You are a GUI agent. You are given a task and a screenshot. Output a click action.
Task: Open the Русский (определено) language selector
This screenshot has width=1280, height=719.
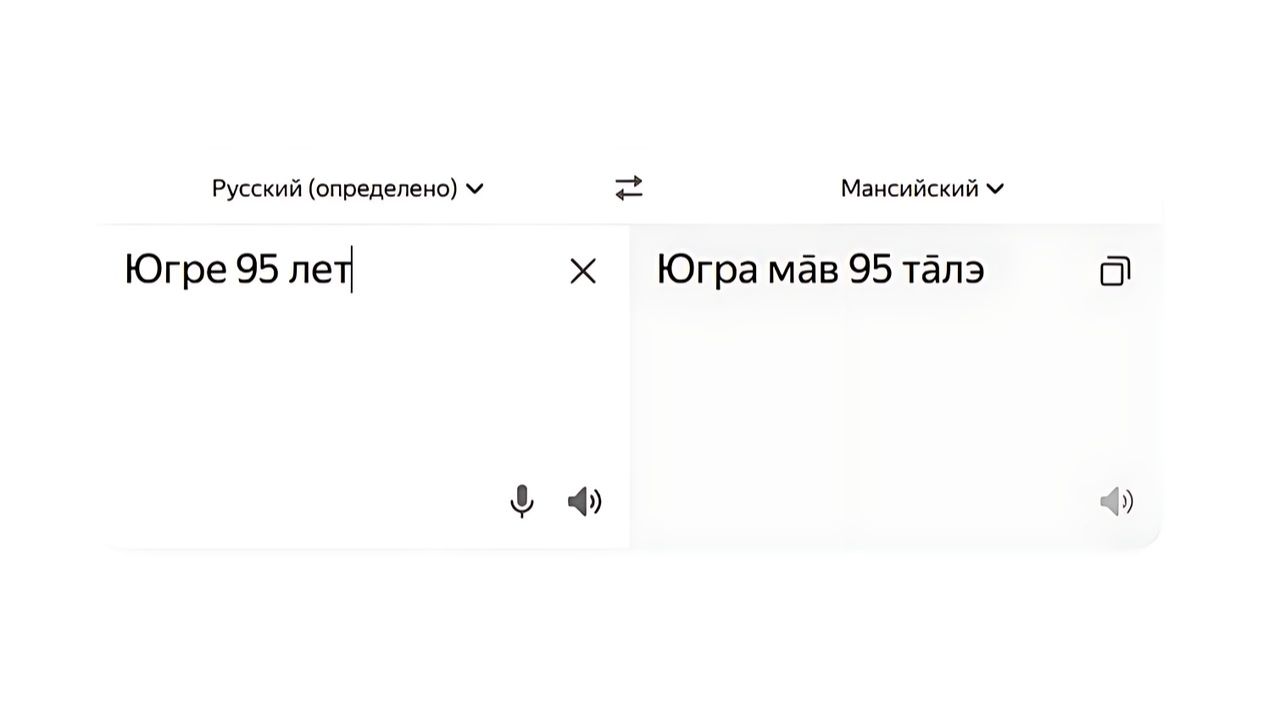pos(334,188)
